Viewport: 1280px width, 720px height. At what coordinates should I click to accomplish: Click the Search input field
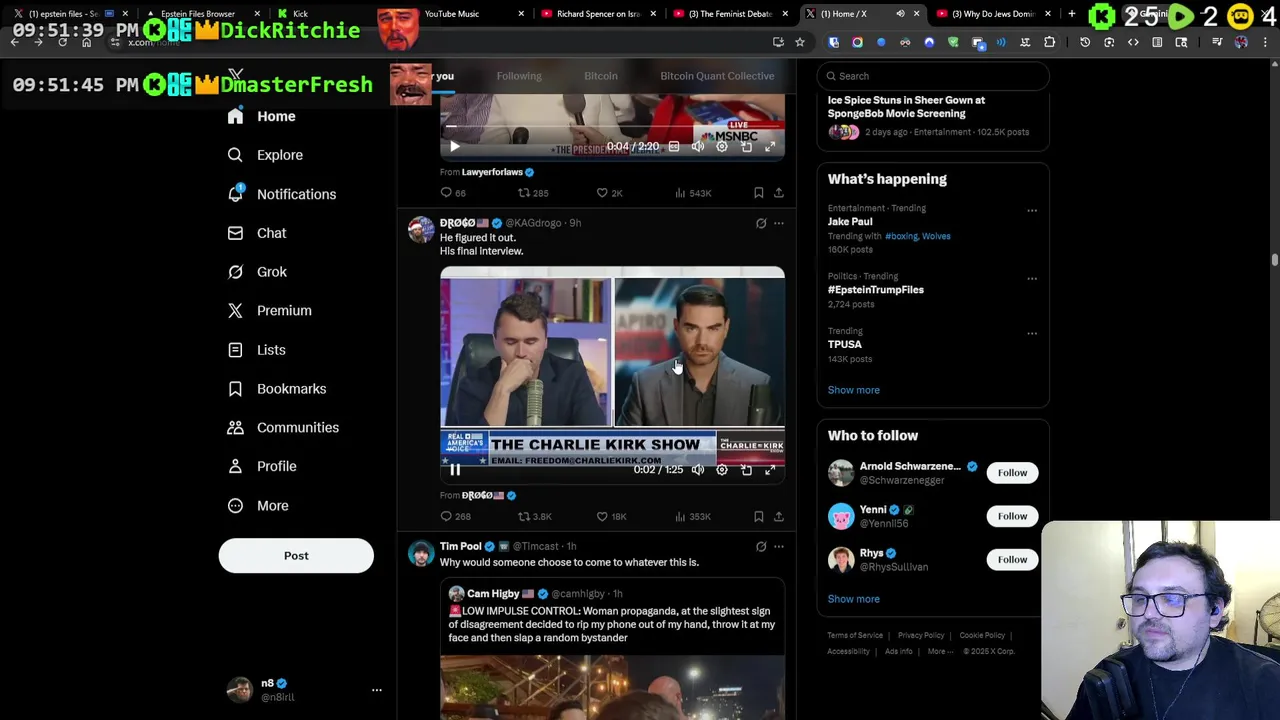coord(933,76)
